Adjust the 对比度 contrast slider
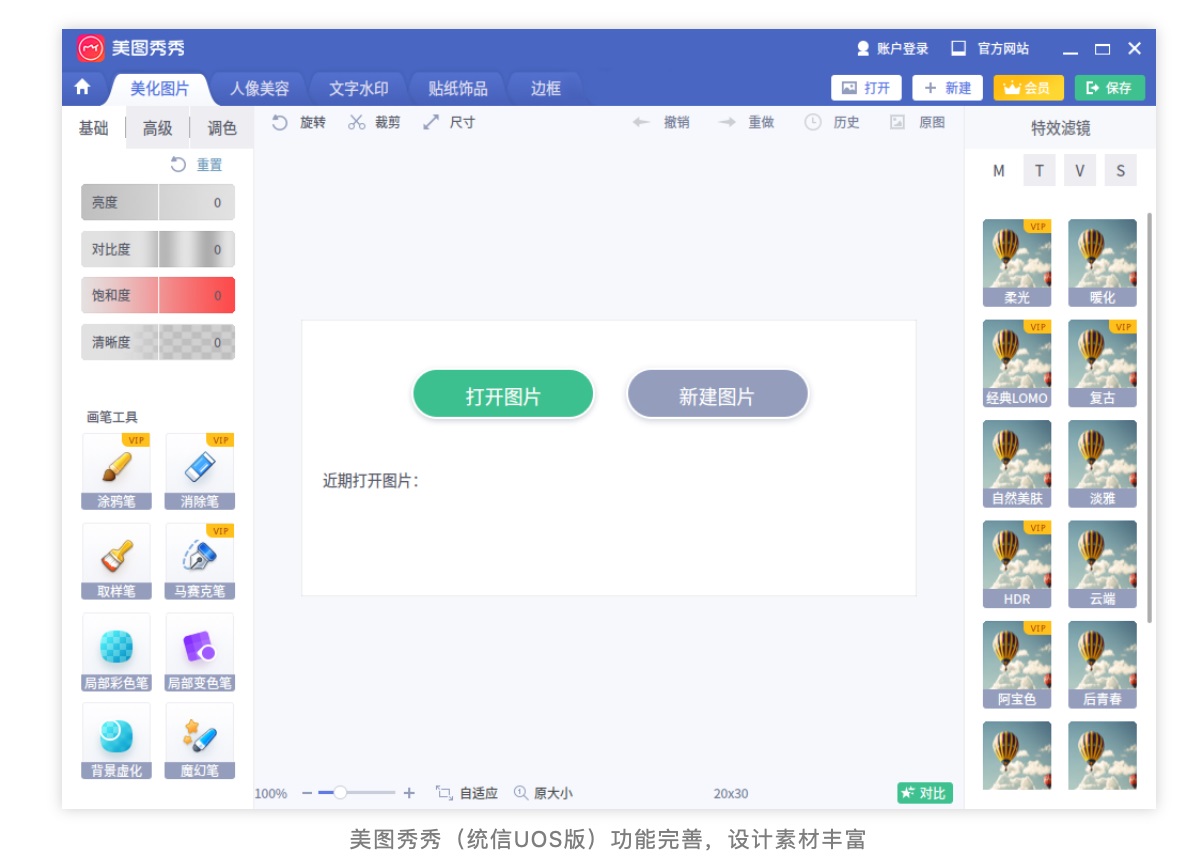The height and width of the screenshot is (868, 1194). coord(158,249)
